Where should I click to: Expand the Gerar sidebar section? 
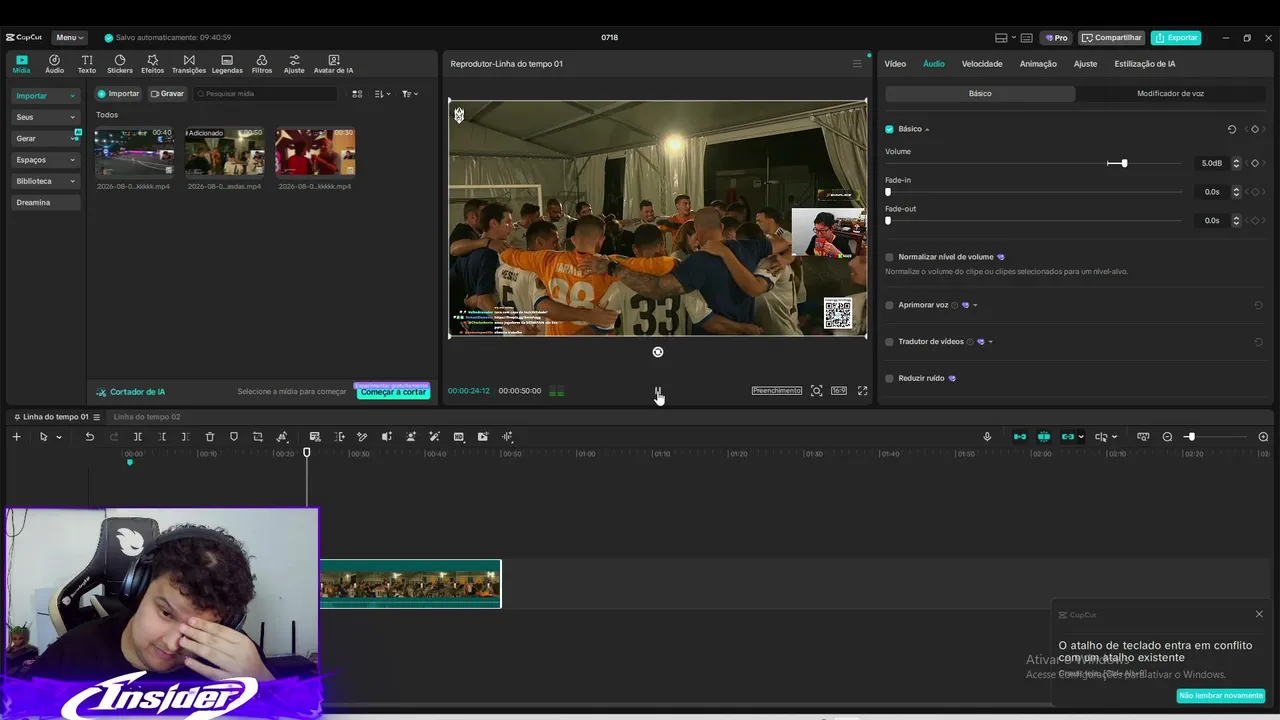pos(46,138)
